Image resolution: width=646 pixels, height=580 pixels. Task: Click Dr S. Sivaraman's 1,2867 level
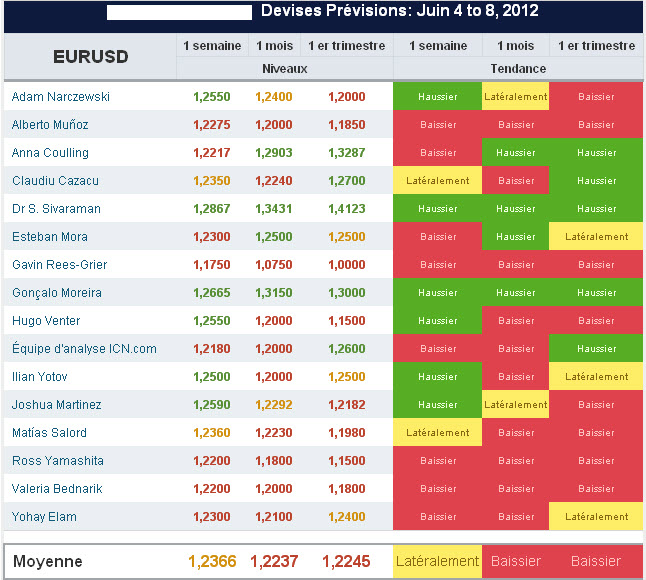coord(212,209)
